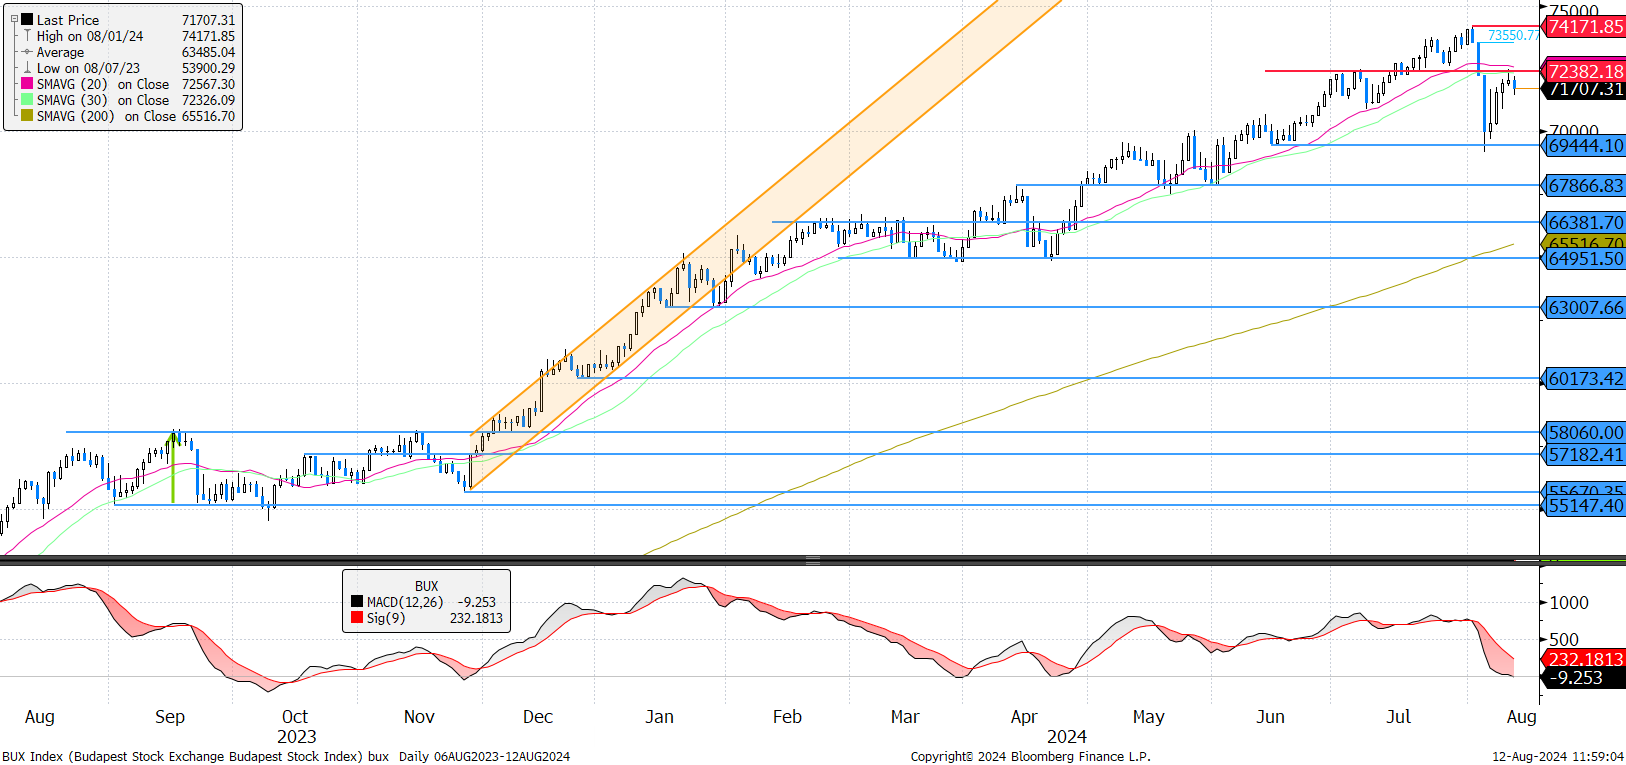
Task: Click the Oct label on time axis
Action: click(295, 717)
